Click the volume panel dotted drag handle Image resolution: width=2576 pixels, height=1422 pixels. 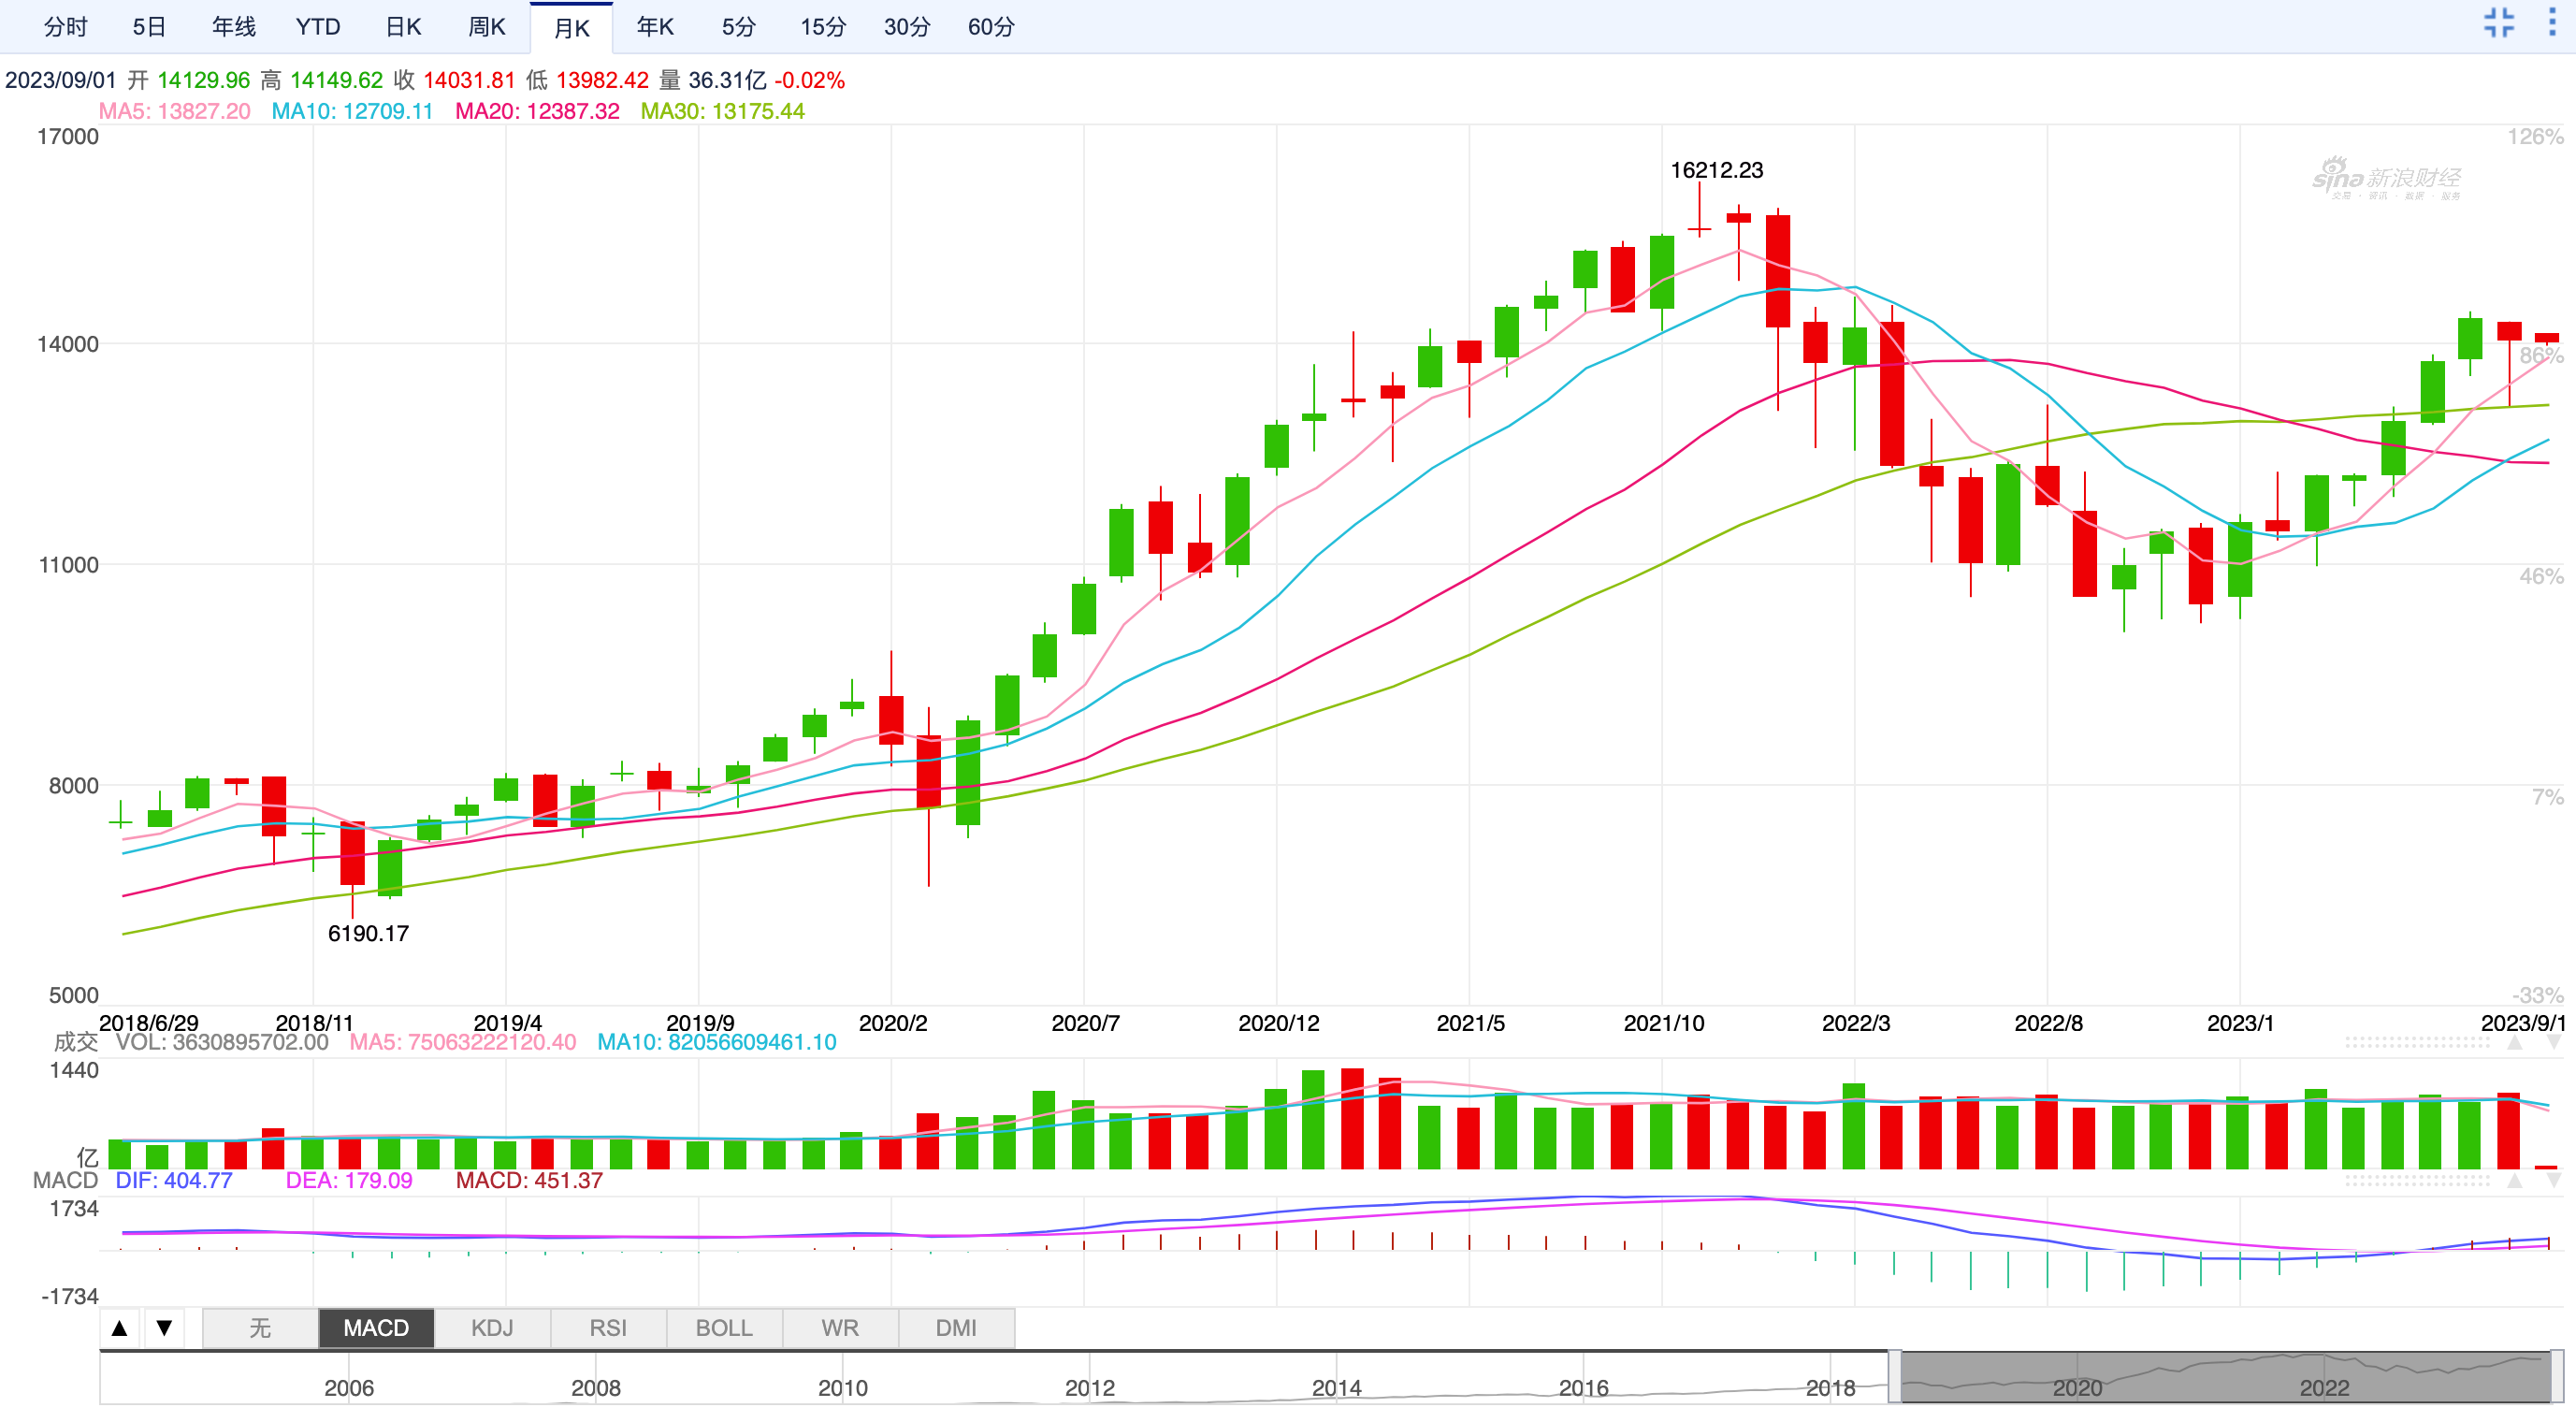pos(2417,1043)
